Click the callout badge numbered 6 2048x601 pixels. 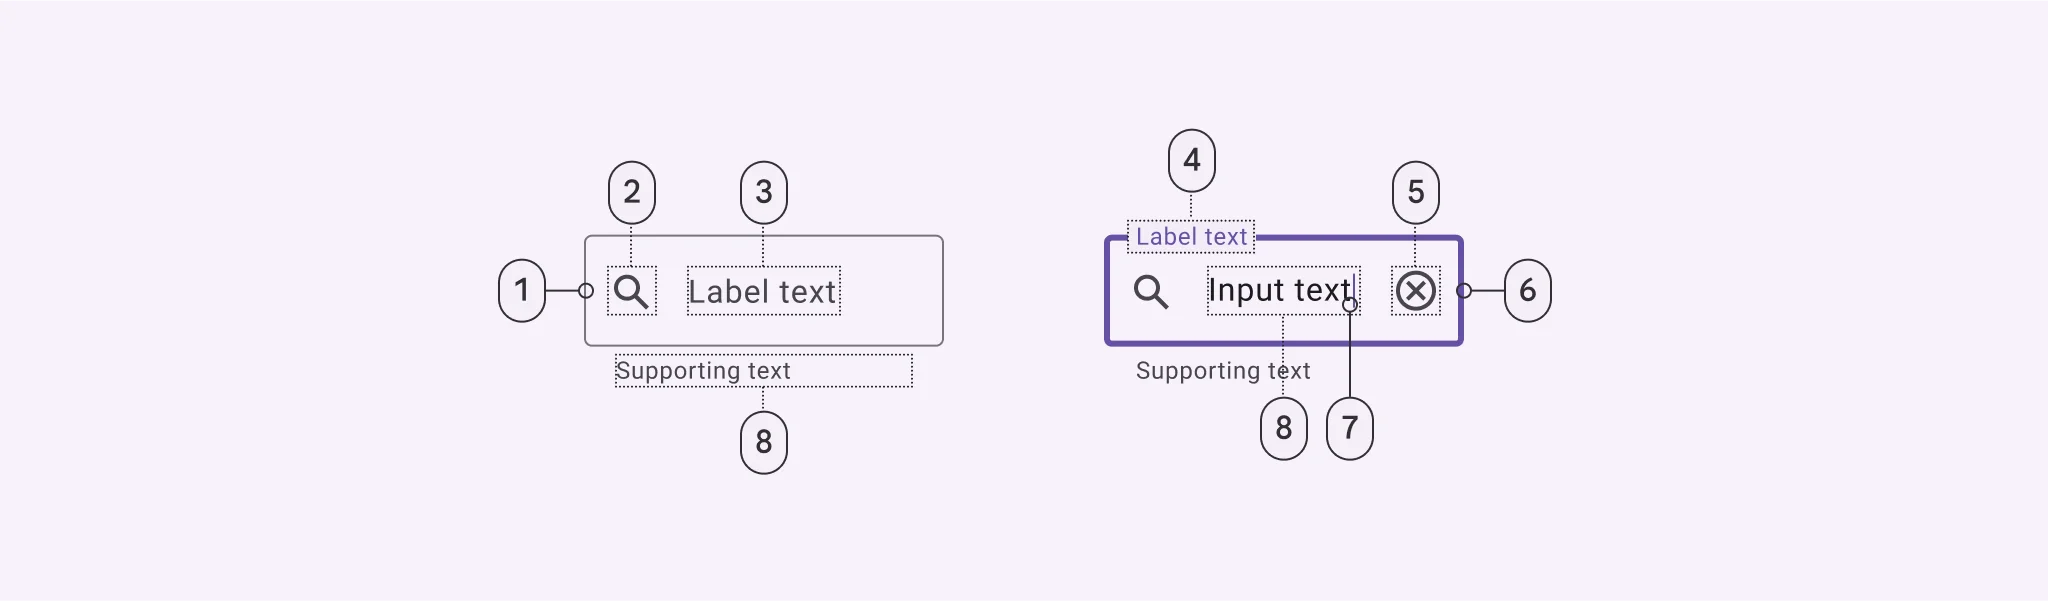pyautogui.click(x=1528, y=290)
